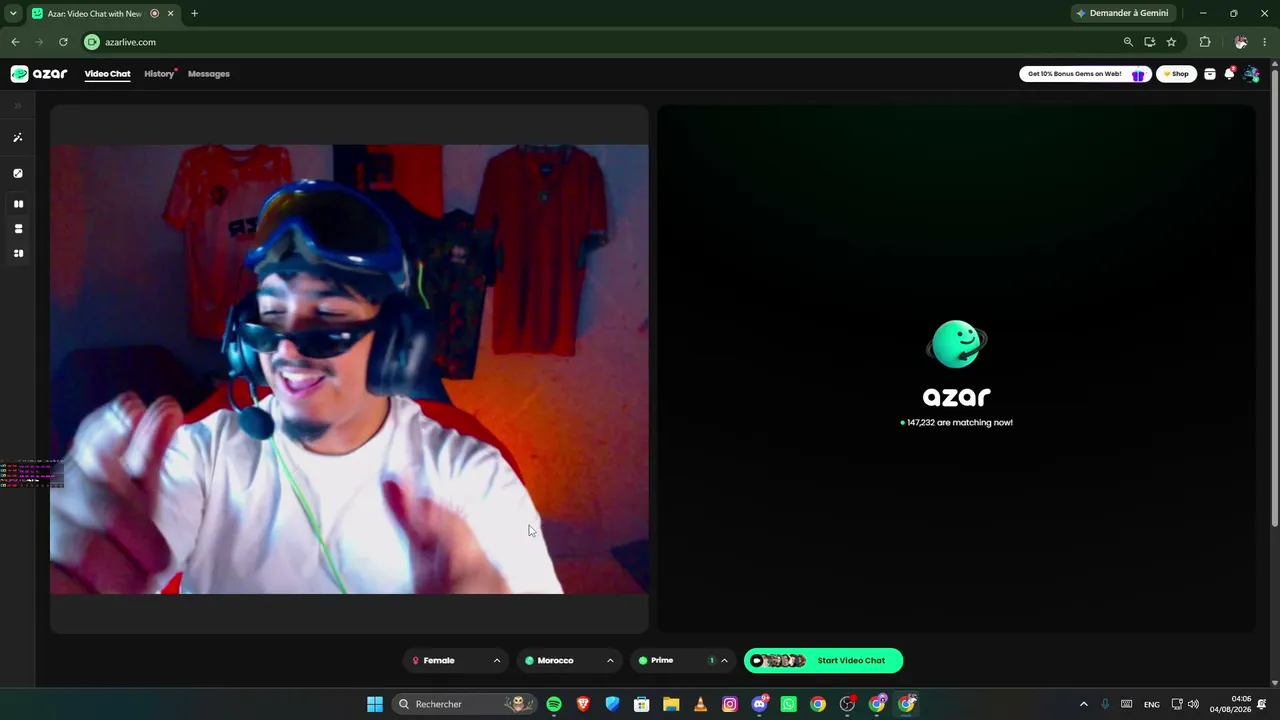This screenshot has width=1280, height=720.
Task: Open the tab search dropdown
Action: point(13,13)
